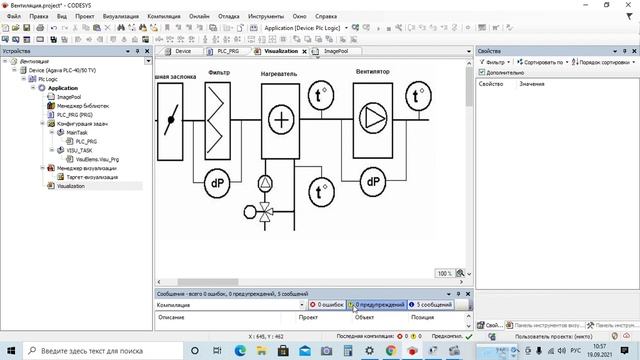Open the Compilation message category dropdown
Screen dimensions: 640x360
pyautogui.click(x=302, y=305)
